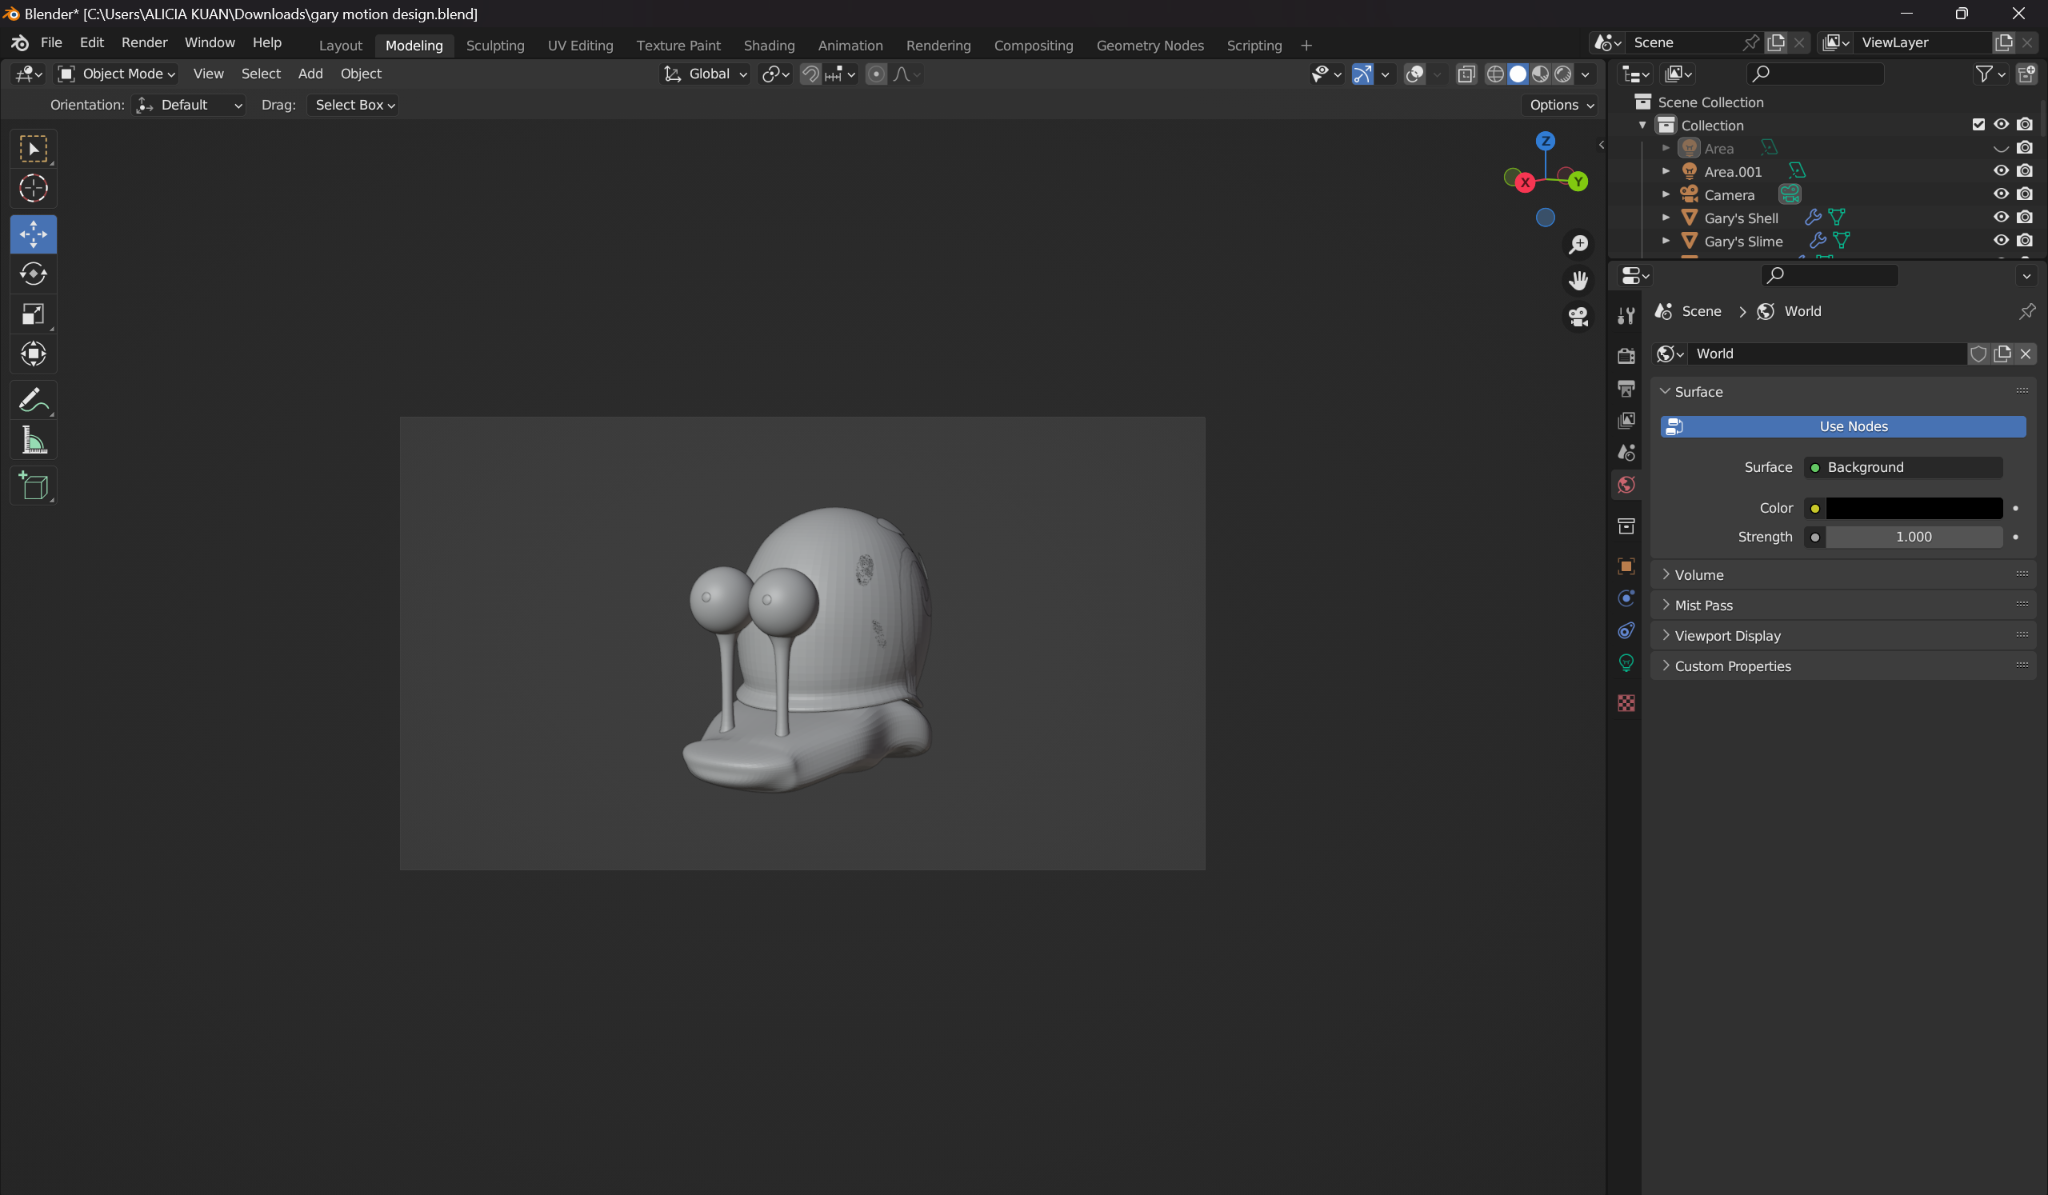2048x1195 pixels.
Task: Expand Custom Properties panel
Action: [1843, 666]
